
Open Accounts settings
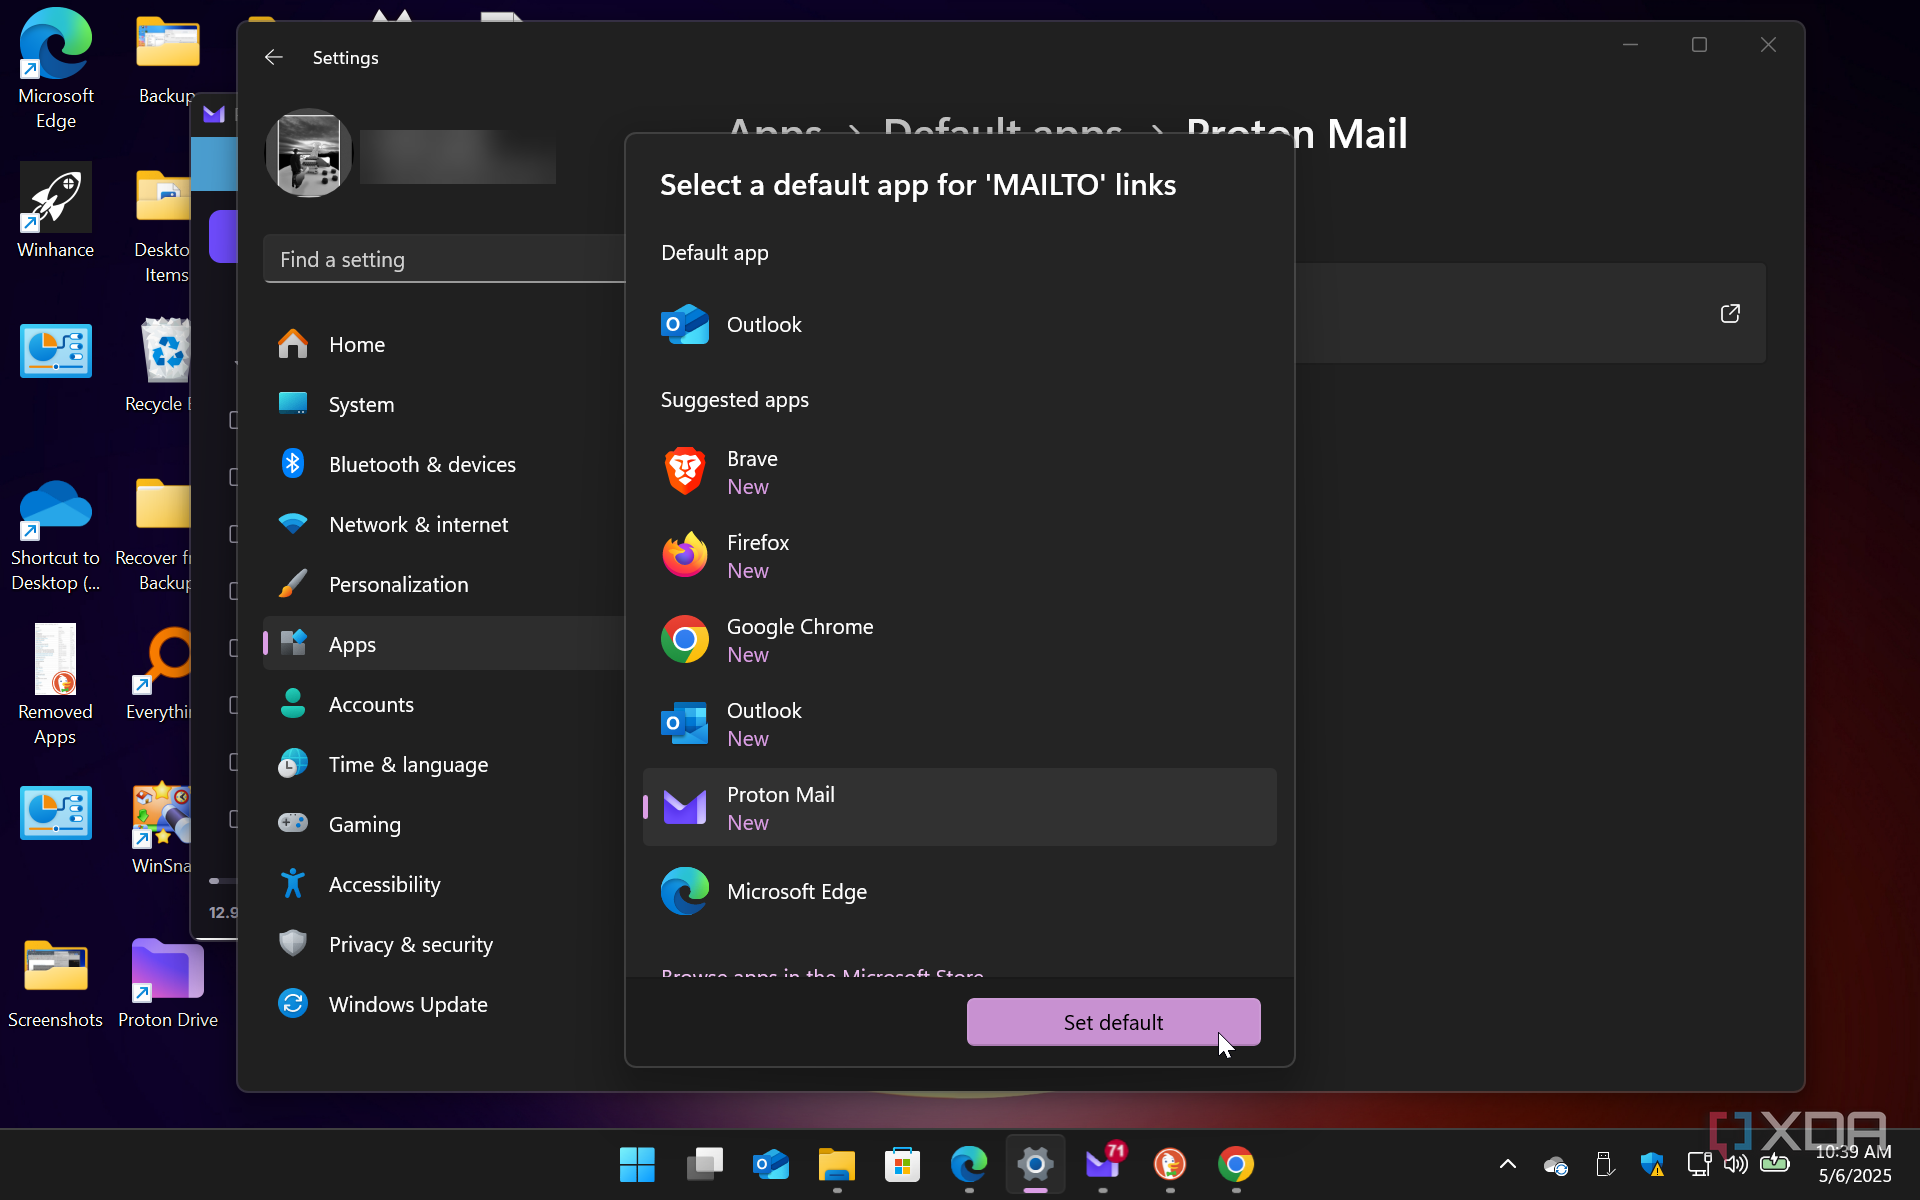444,704
